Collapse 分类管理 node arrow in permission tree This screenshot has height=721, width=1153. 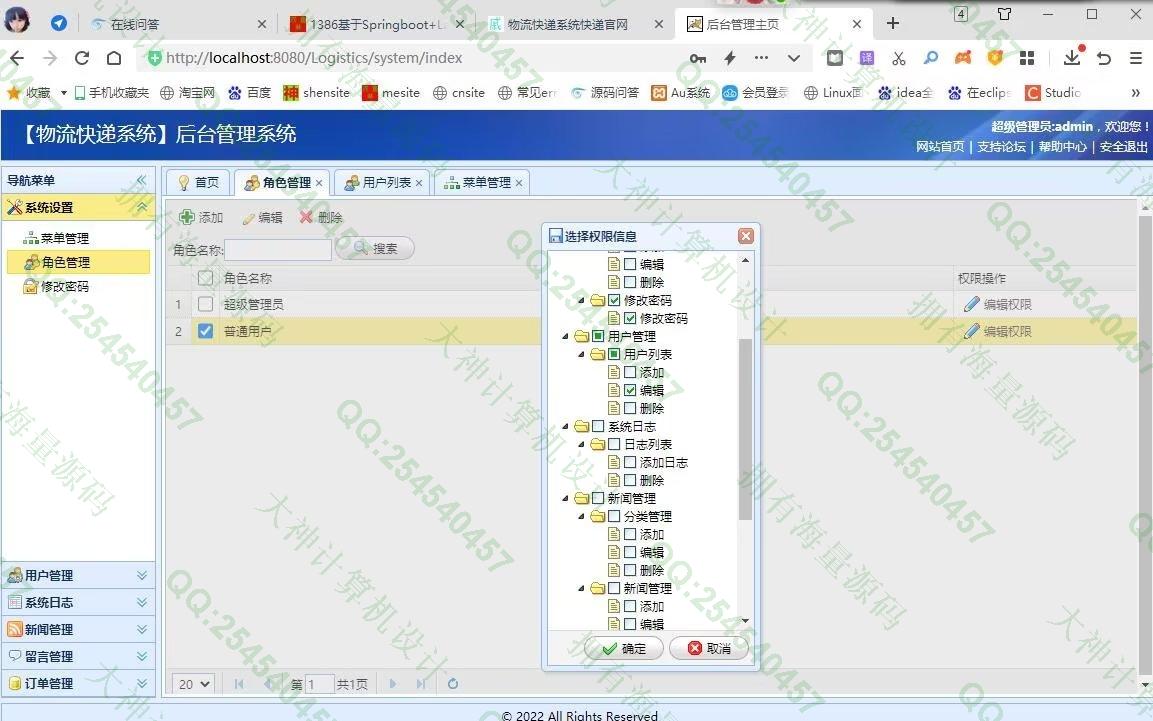[x=582, y=517]
